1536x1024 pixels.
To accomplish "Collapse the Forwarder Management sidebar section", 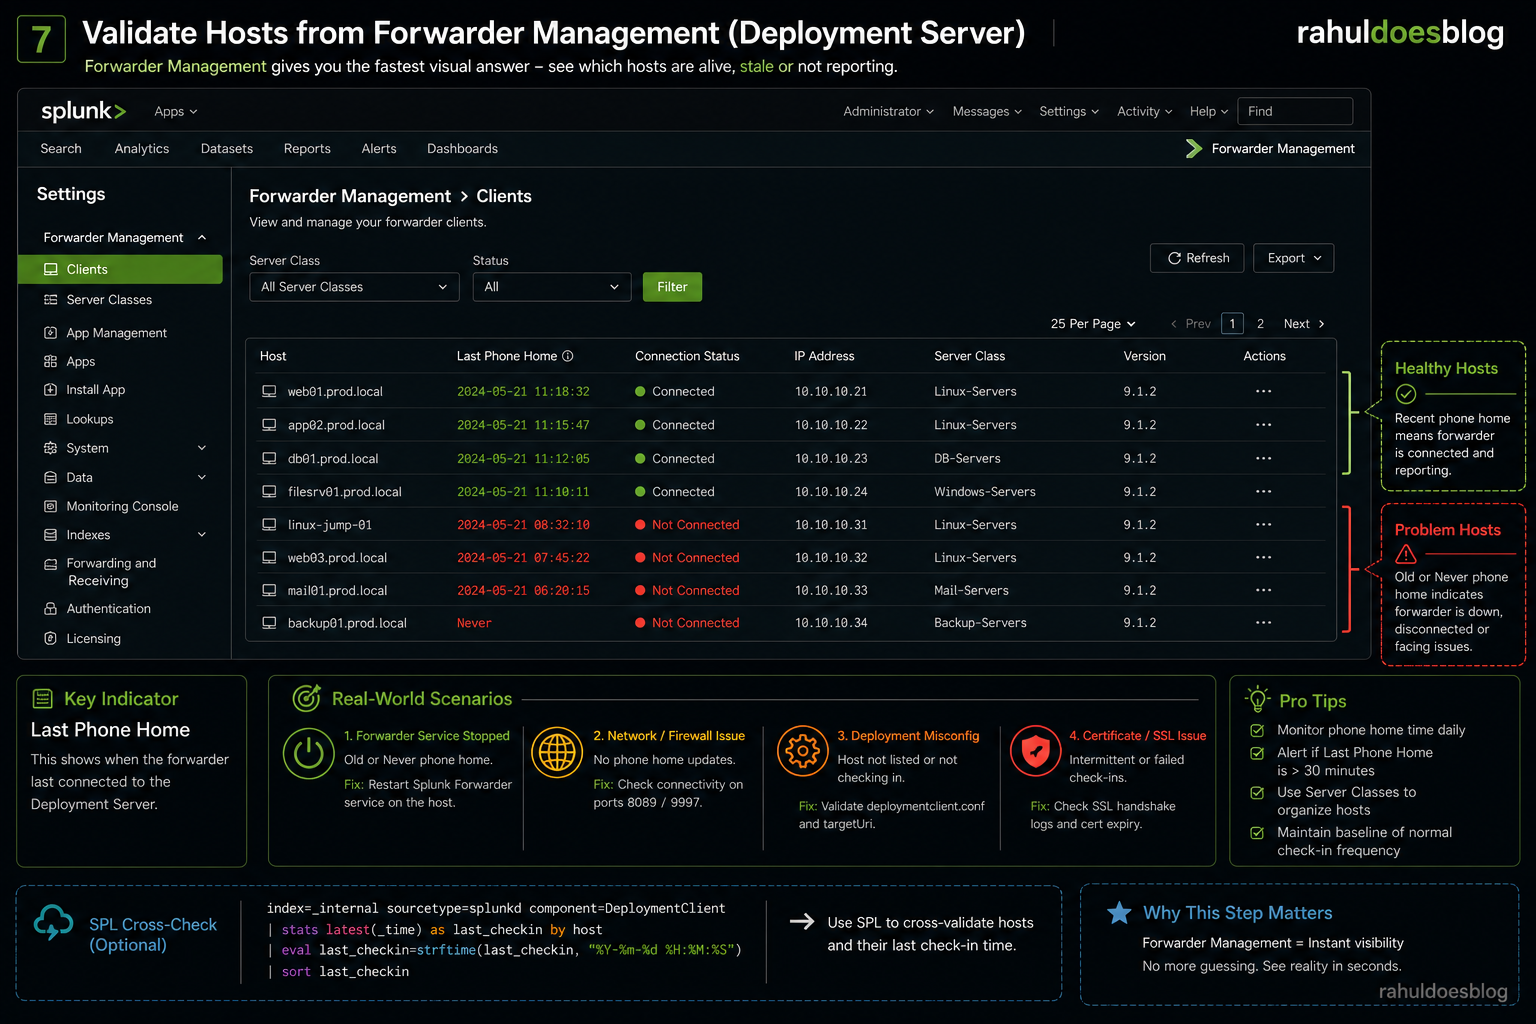I will [202, 238].
